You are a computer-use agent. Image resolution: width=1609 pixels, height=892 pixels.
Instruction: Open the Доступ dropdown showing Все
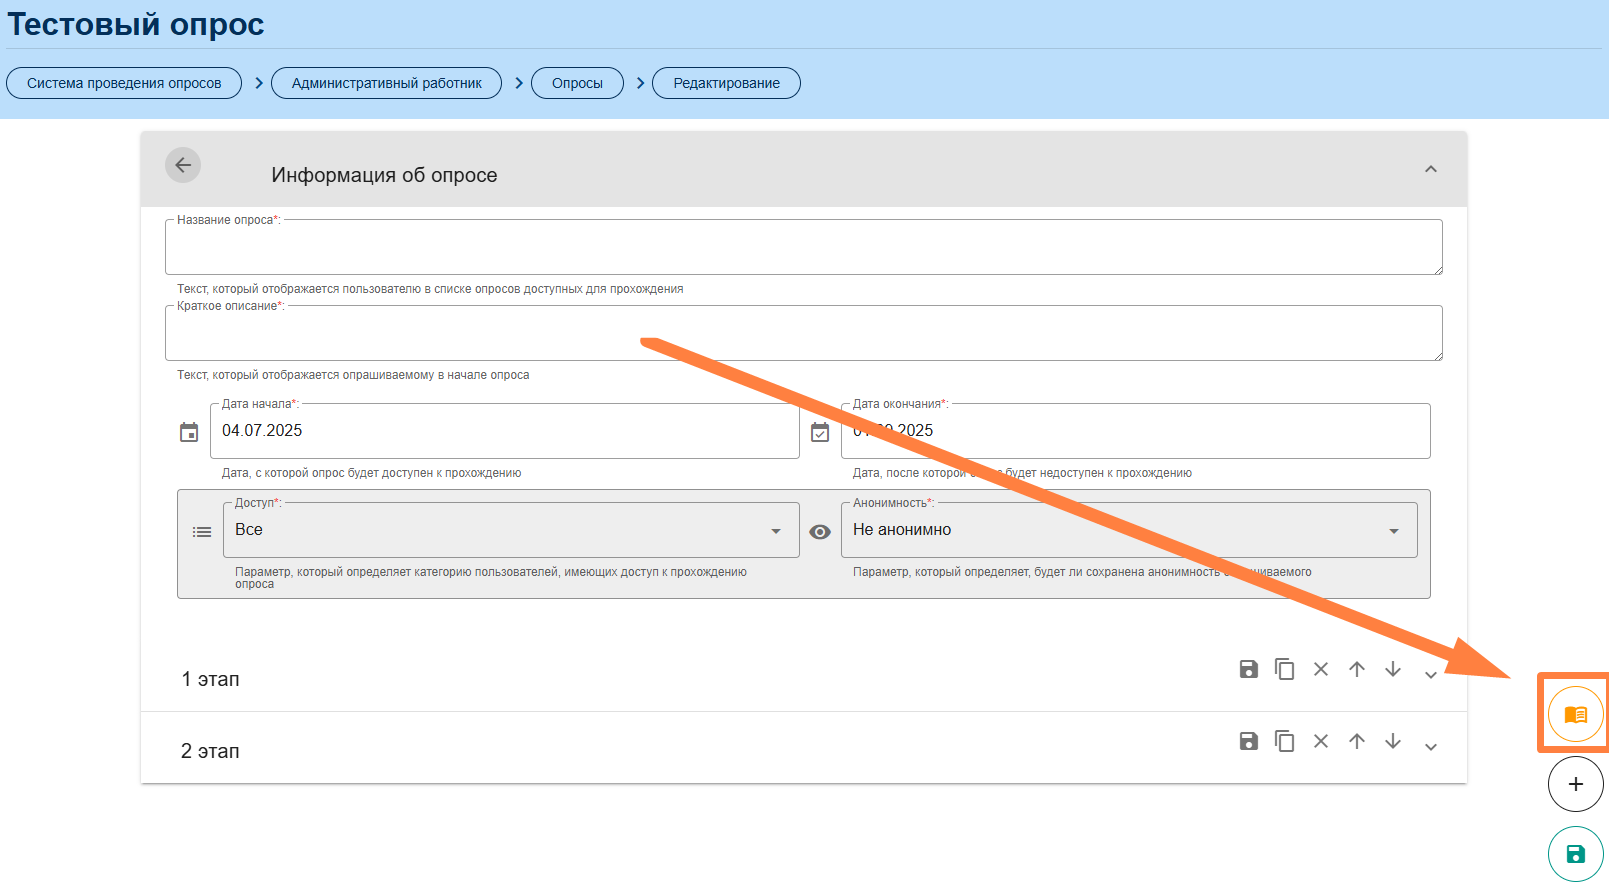pos(507,530)
